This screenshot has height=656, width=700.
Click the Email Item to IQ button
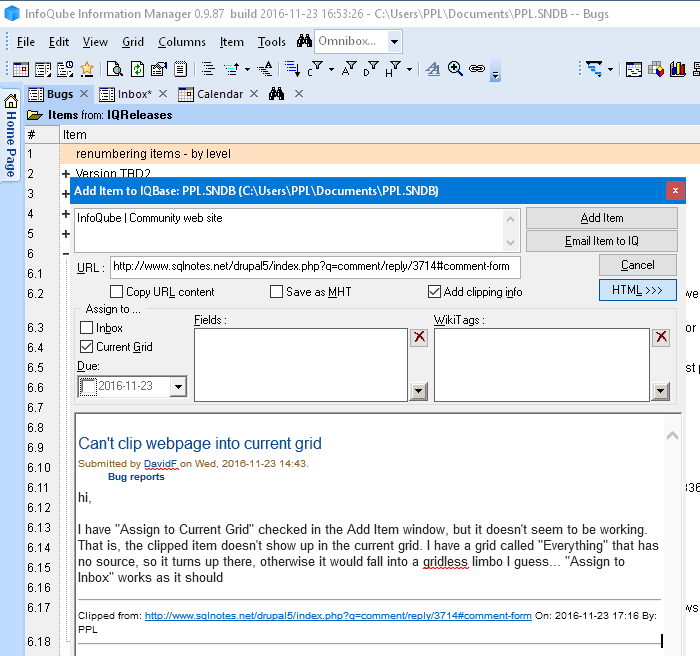pyautogui.click(x=602, y=241)
